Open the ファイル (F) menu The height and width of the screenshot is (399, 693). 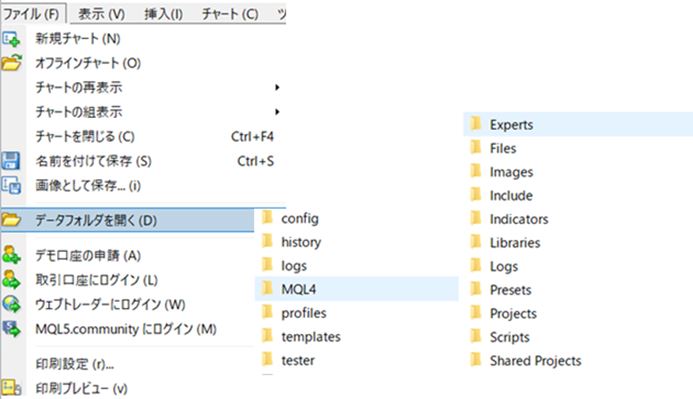tap(32, 14)
